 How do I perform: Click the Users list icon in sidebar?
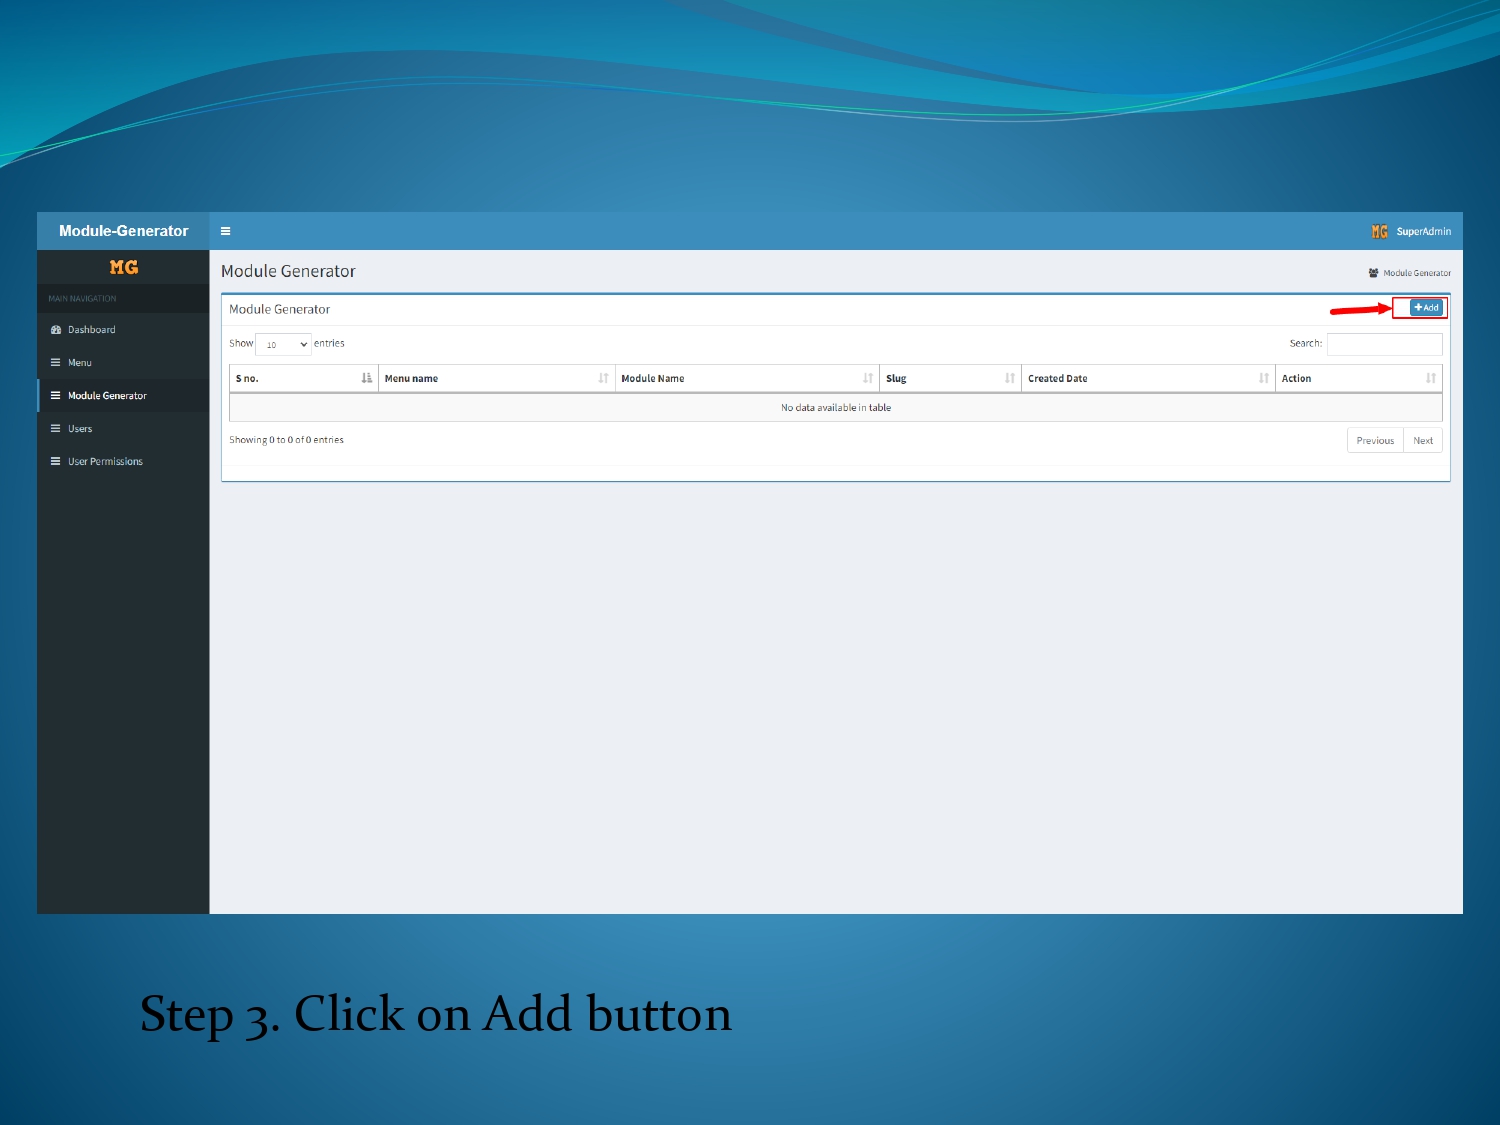coord(56,428)
